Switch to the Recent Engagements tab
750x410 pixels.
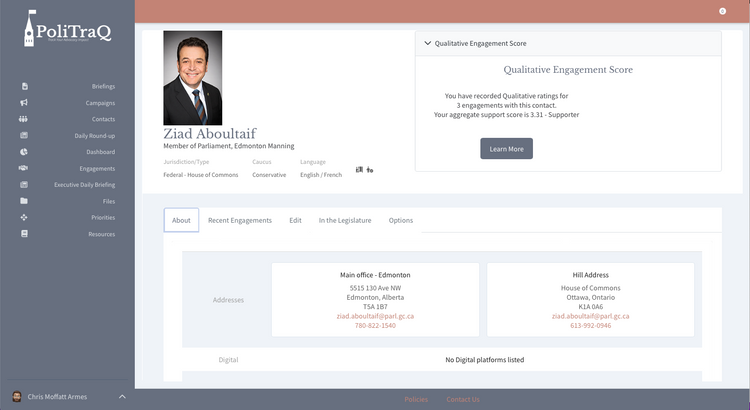239,220
